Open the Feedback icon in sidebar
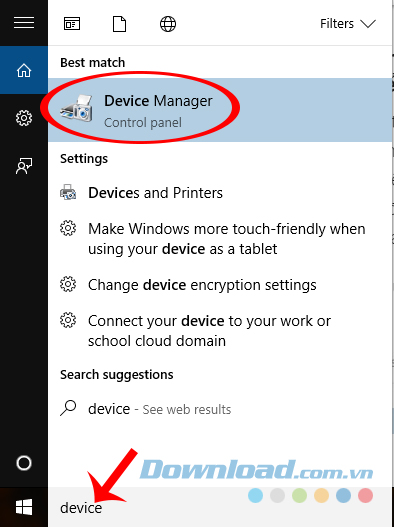This screenshot has height=527, width=394. tap(24, 166)
